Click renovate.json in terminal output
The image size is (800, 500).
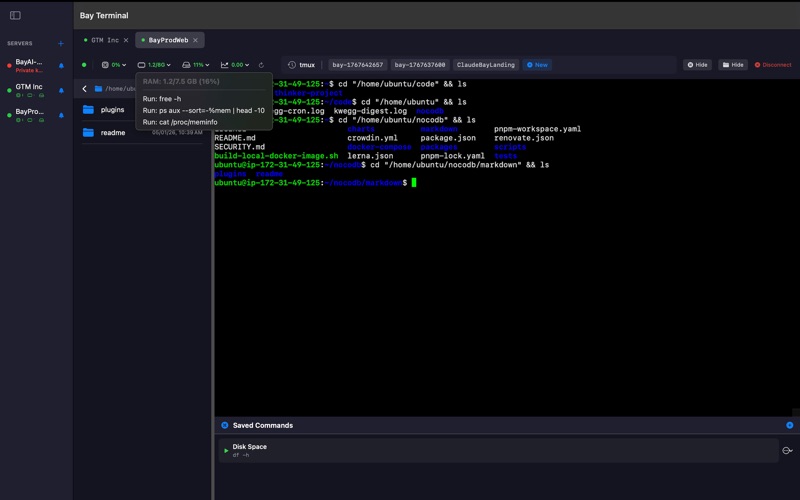tap(523, 138)
